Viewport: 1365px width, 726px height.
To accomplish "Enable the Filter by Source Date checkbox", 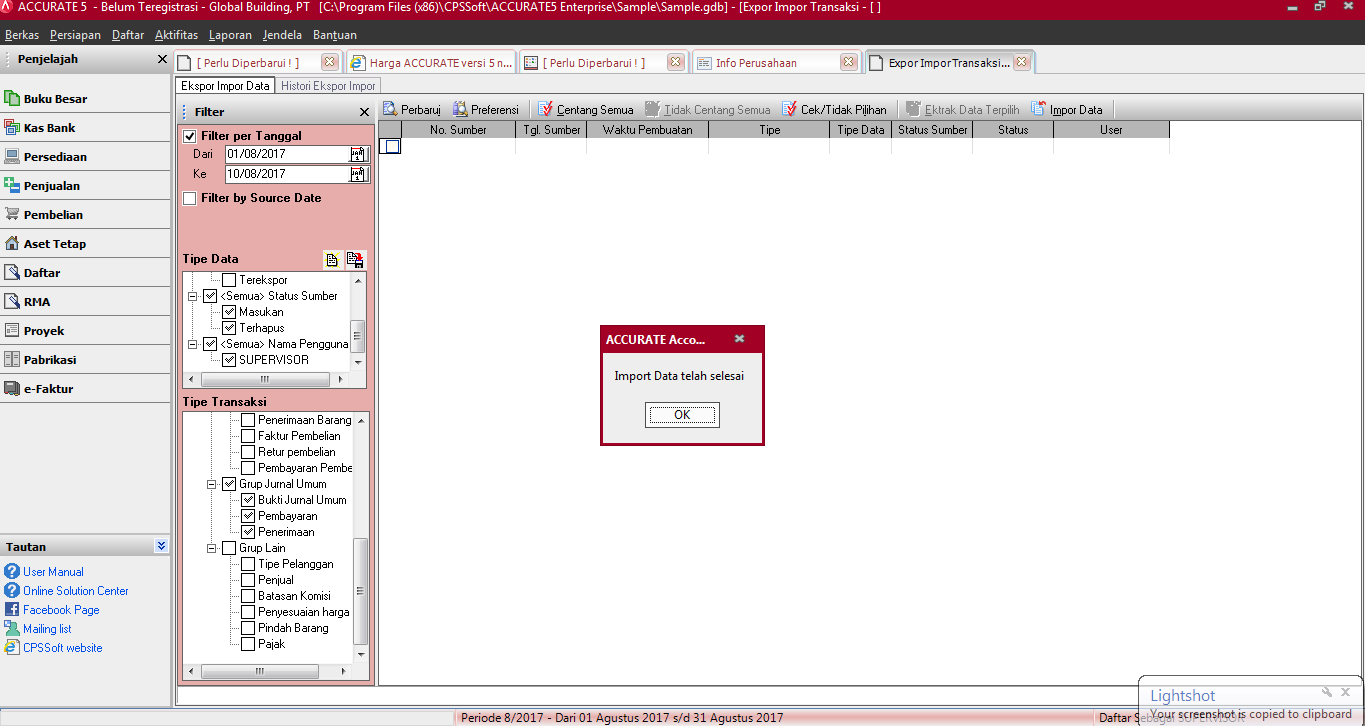I will tap(190, 199).
